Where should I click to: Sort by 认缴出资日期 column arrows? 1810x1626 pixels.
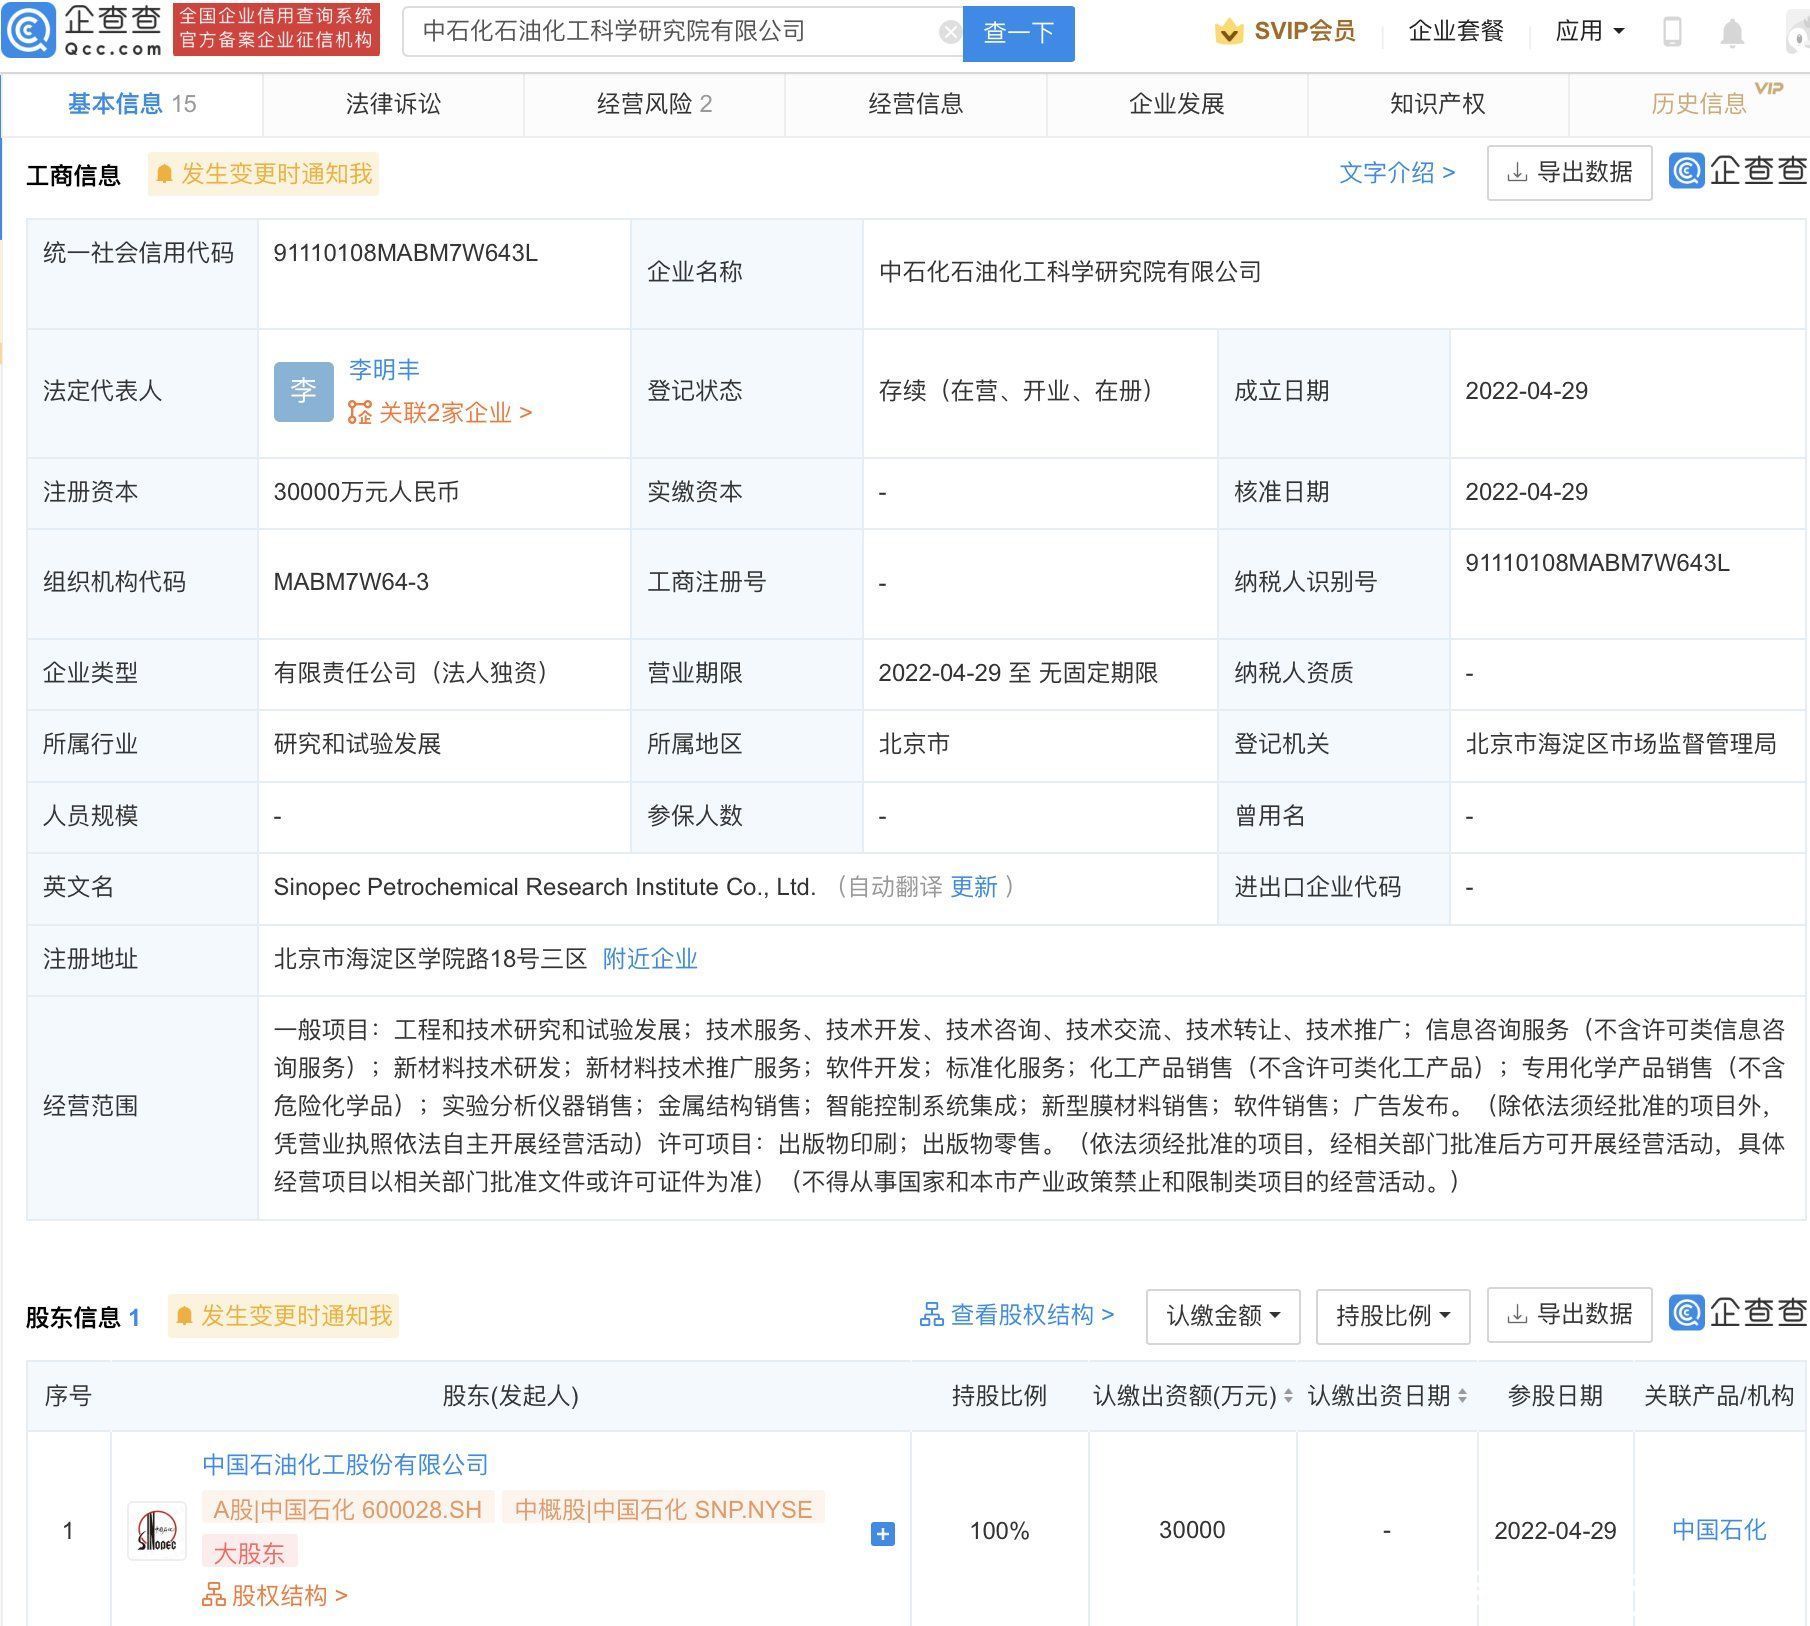click(1463, 1396)
